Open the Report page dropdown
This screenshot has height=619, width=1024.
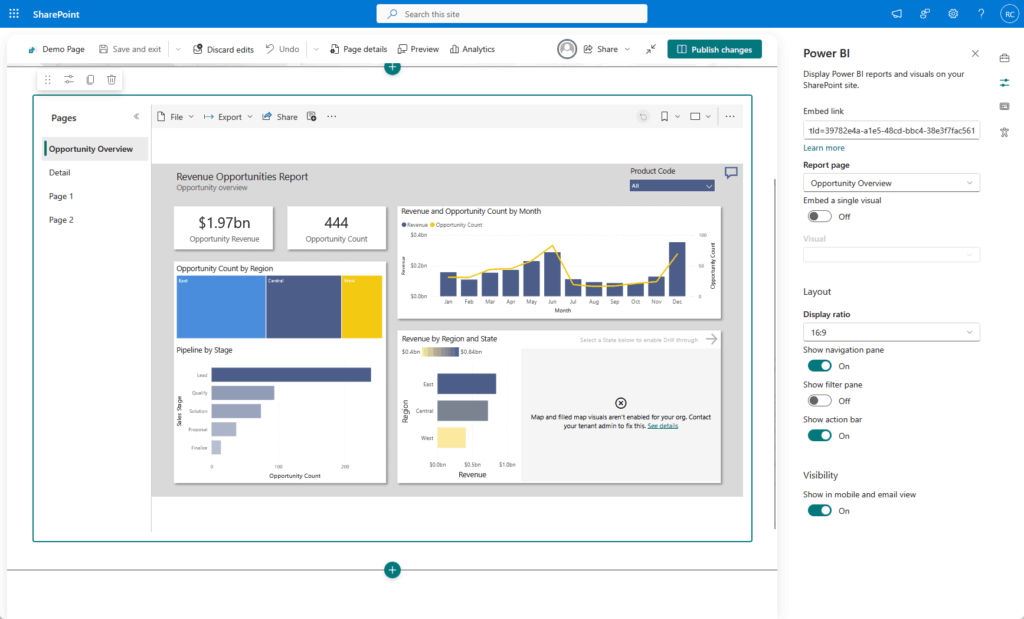(x=891, y=183)
